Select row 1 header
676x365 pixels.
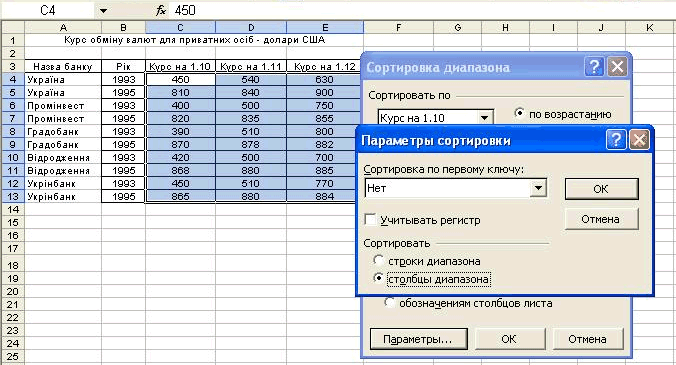coord(13,41)
